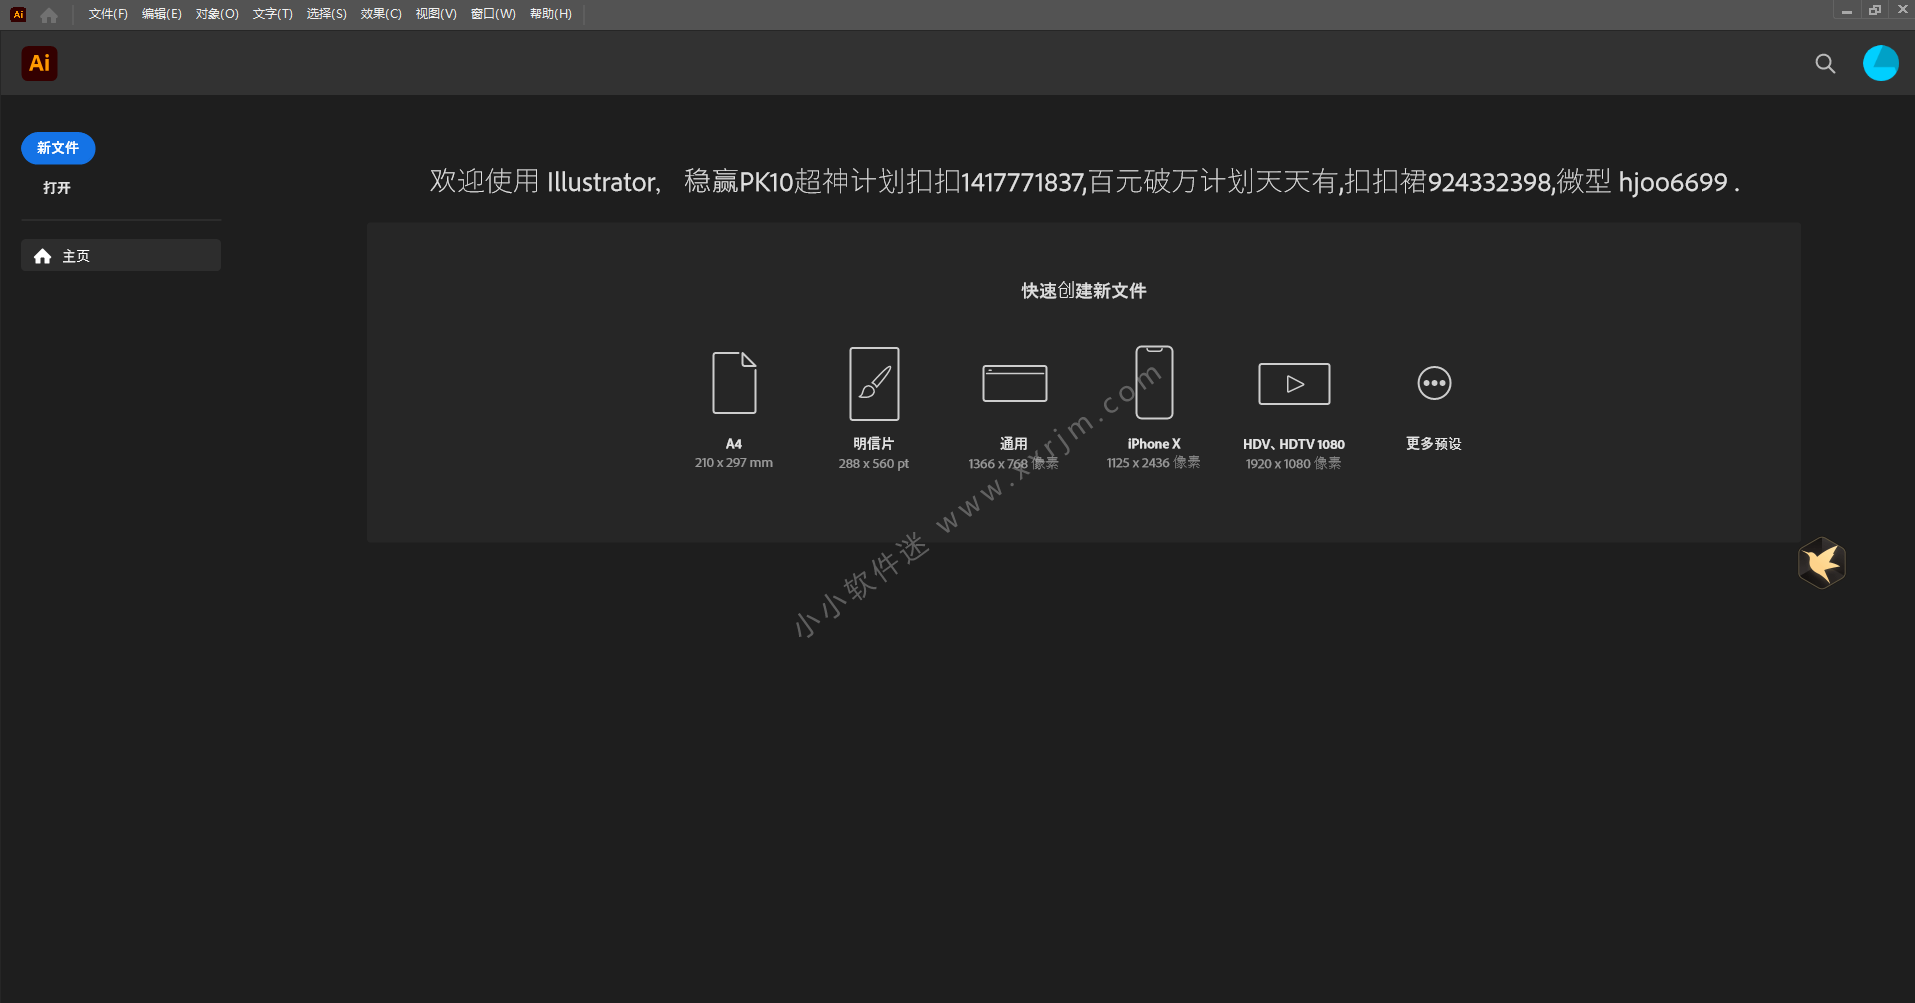1915x1003 pixels.
Task: Click the Illustrator Ai logo in header
Action: coord(39,63)
